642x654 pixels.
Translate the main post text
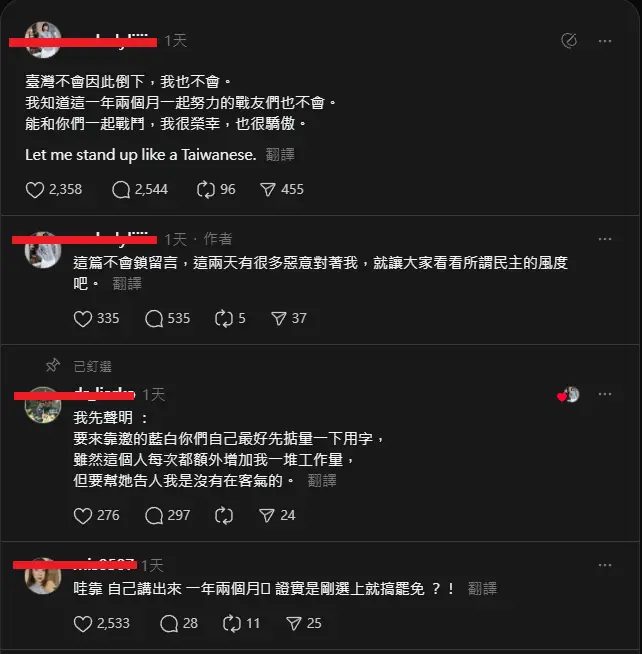pyautogui.click(x=280, y=155)
